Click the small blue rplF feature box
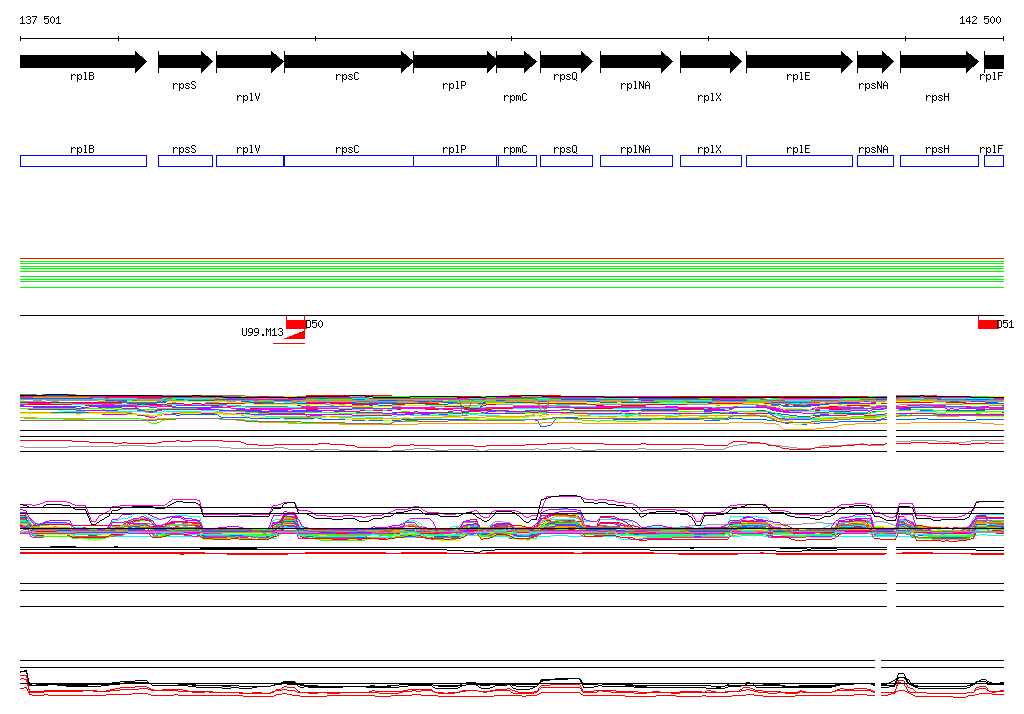 coord(994,161)
